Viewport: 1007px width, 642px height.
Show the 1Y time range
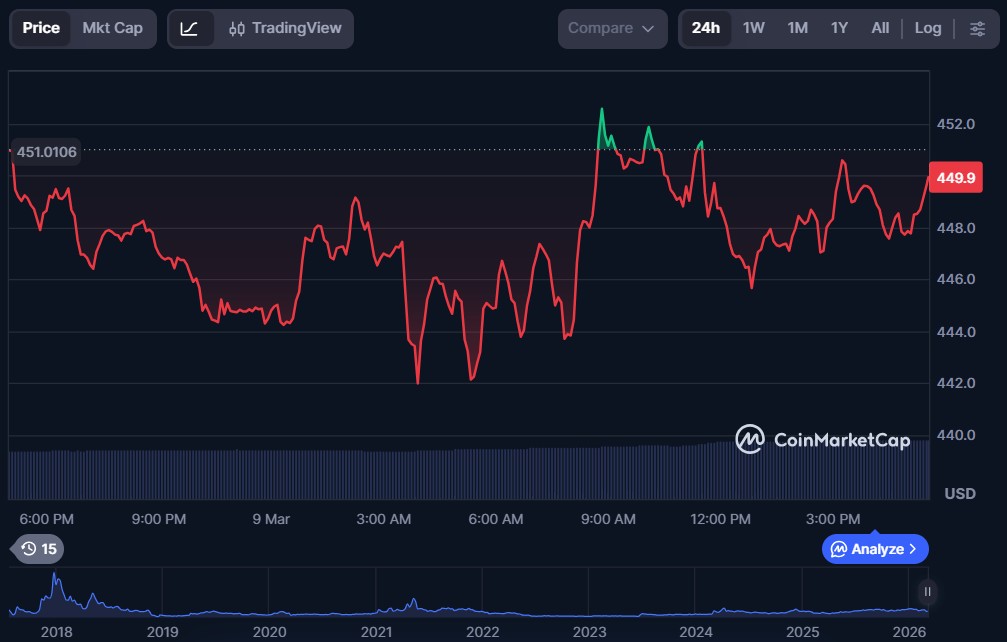839,28
